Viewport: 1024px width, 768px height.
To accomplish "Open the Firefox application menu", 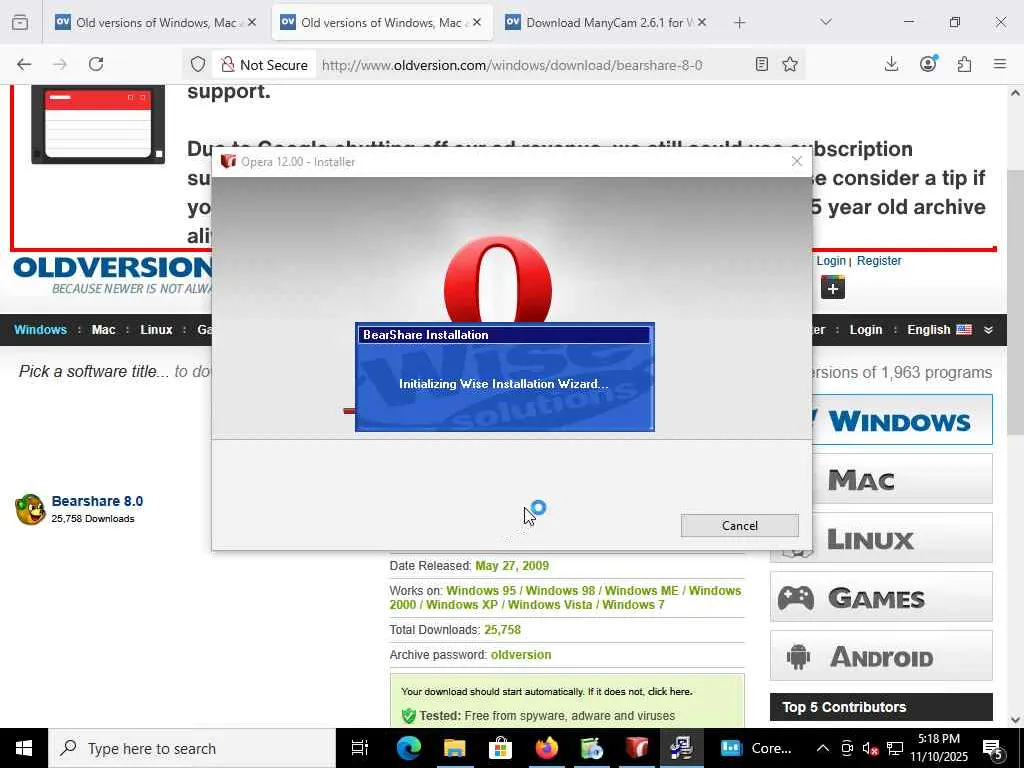I will click(1000, 64).
